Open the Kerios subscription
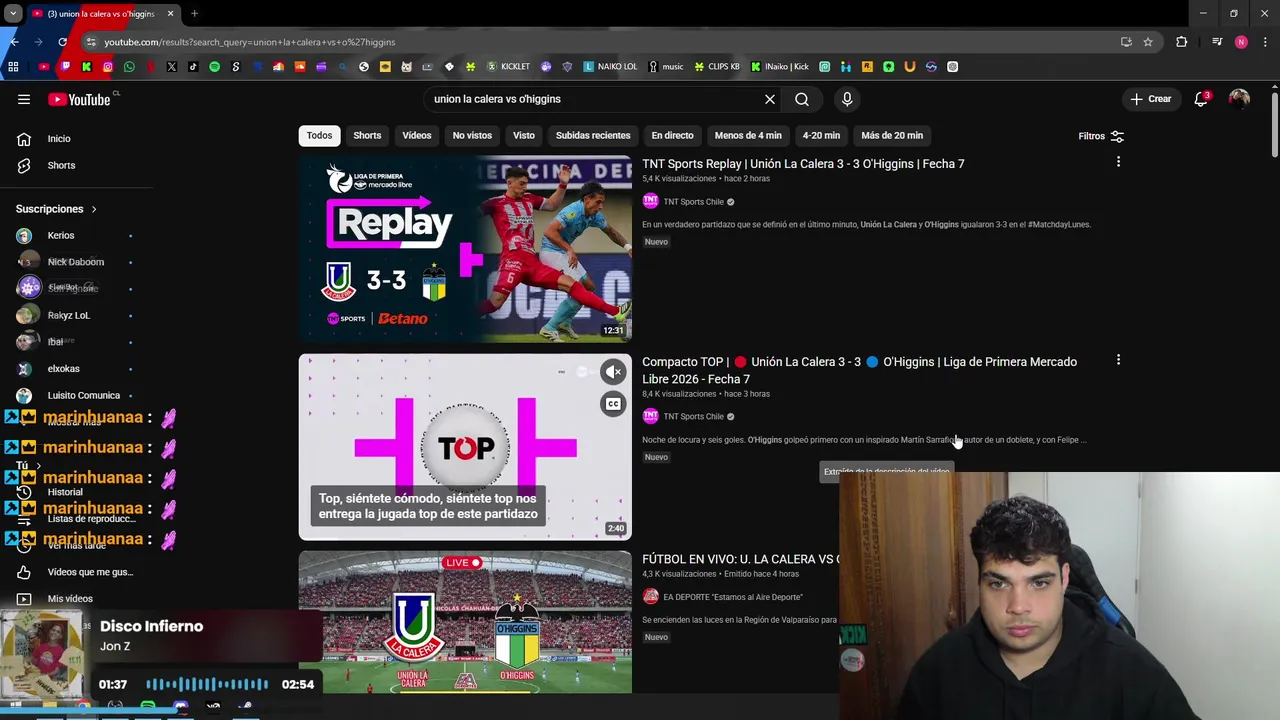The image size is (1280, 720). coord(61,236)
